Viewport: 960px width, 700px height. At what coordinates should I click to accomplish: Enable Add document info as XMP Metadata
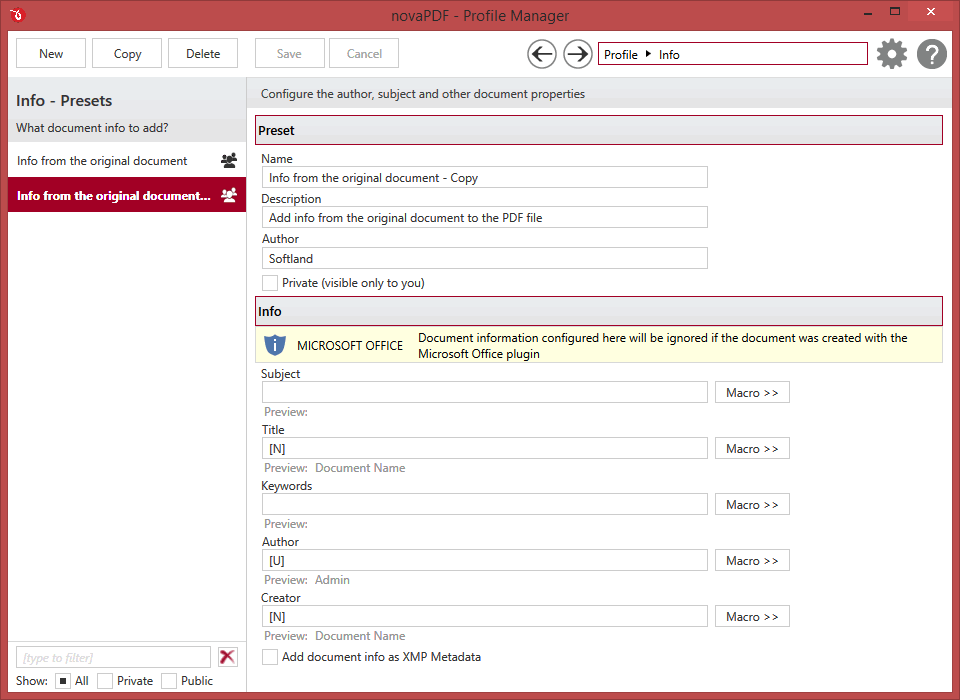[x=269, y=657]
